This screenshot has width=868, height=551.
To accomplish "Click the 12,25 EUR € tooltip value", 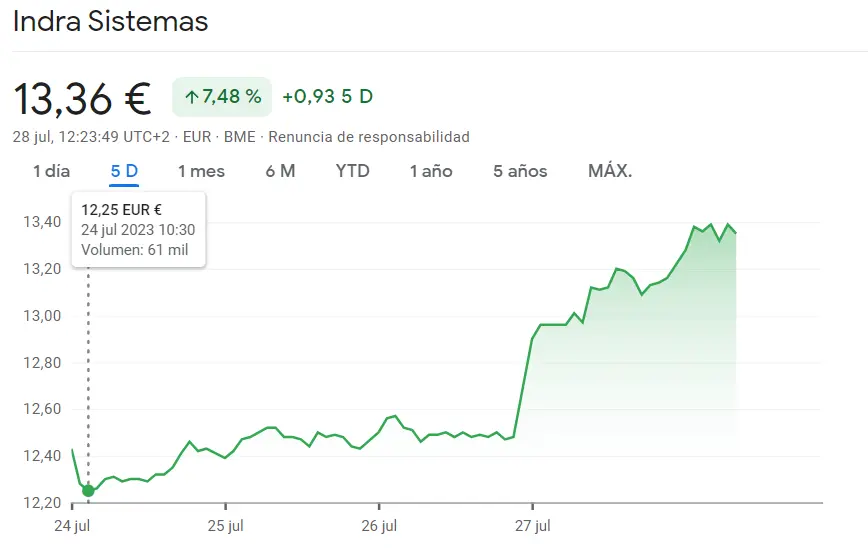I will [121, 210].
